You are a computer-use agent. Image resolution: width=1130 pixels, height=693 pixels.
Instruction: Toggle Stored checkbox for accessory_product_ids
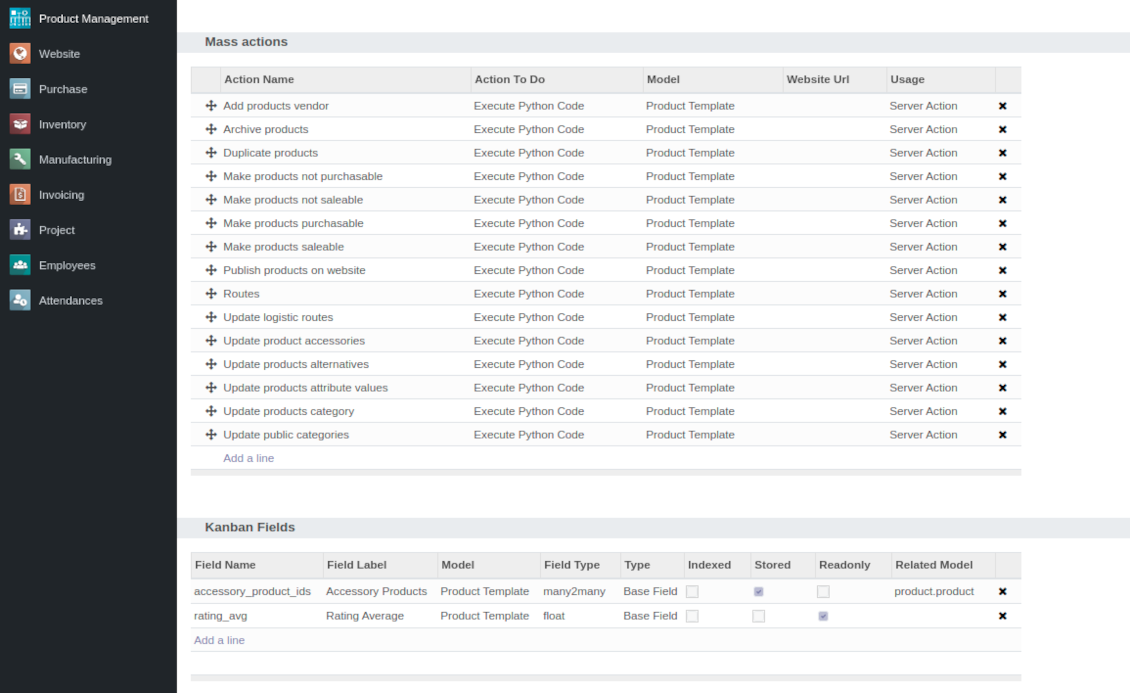(x=758, y=591)
